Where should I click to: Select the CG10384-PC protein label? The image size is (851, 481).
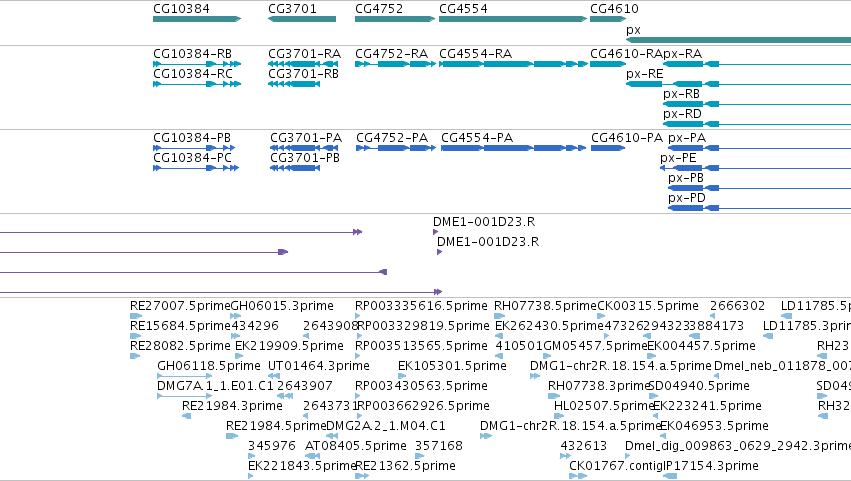coord(192,158)
